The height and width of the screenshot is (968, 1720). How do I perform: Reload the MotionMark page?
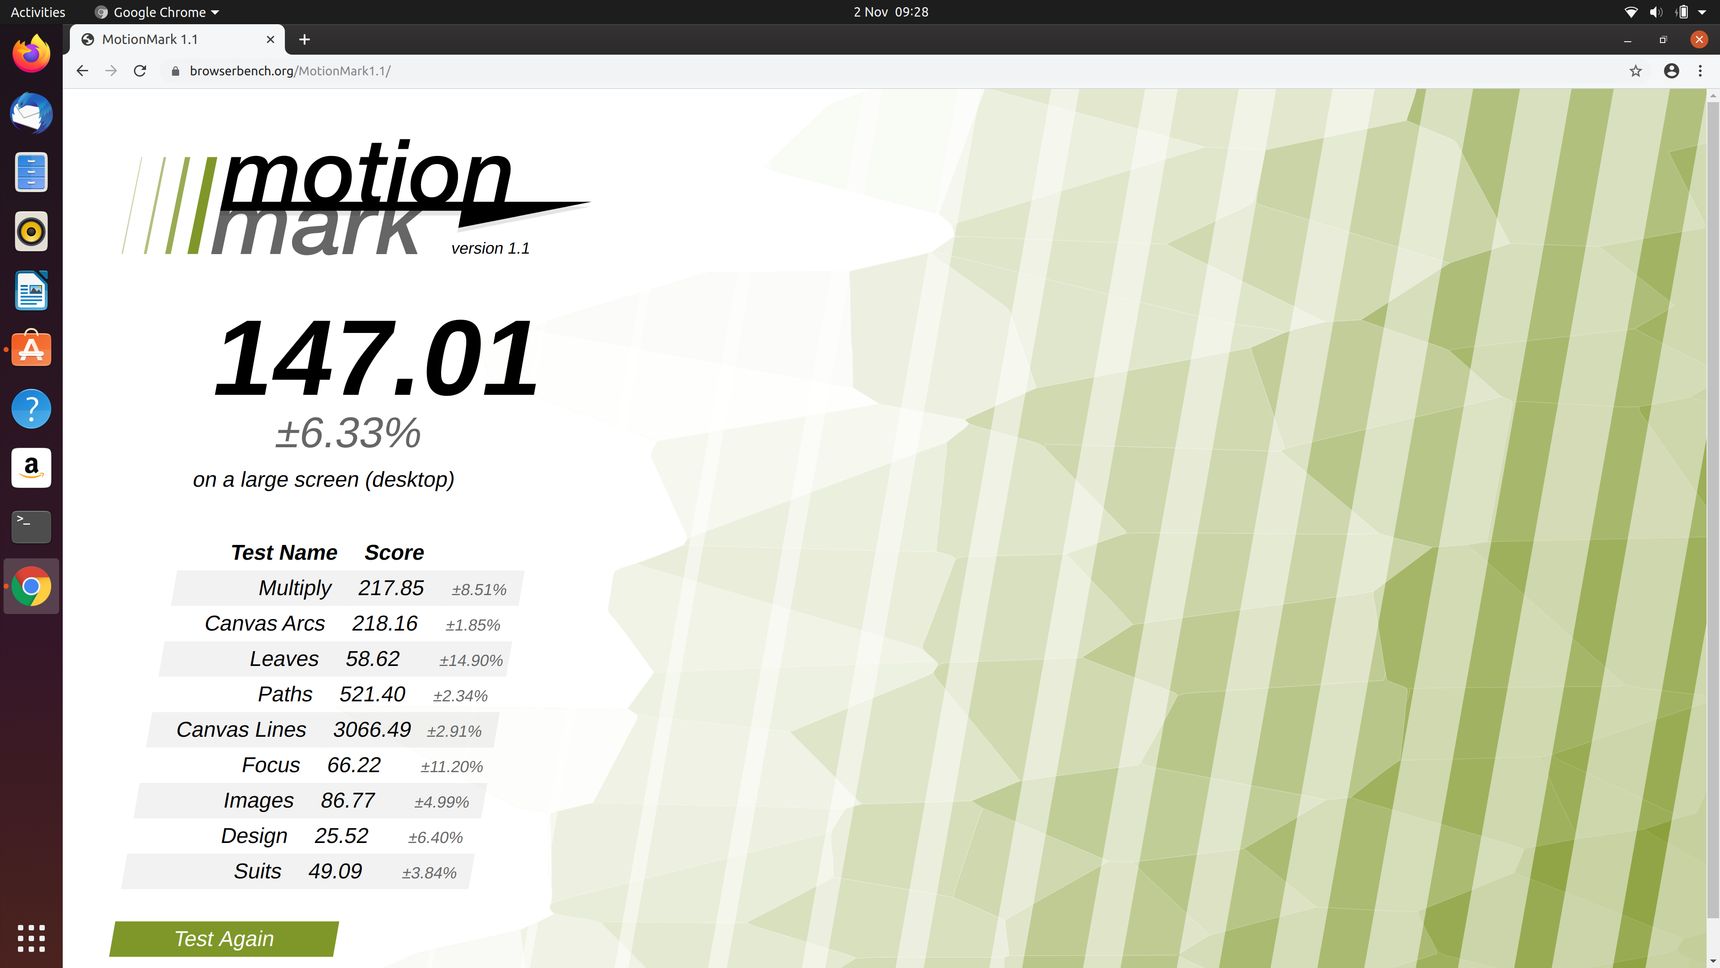click(140, 71)
